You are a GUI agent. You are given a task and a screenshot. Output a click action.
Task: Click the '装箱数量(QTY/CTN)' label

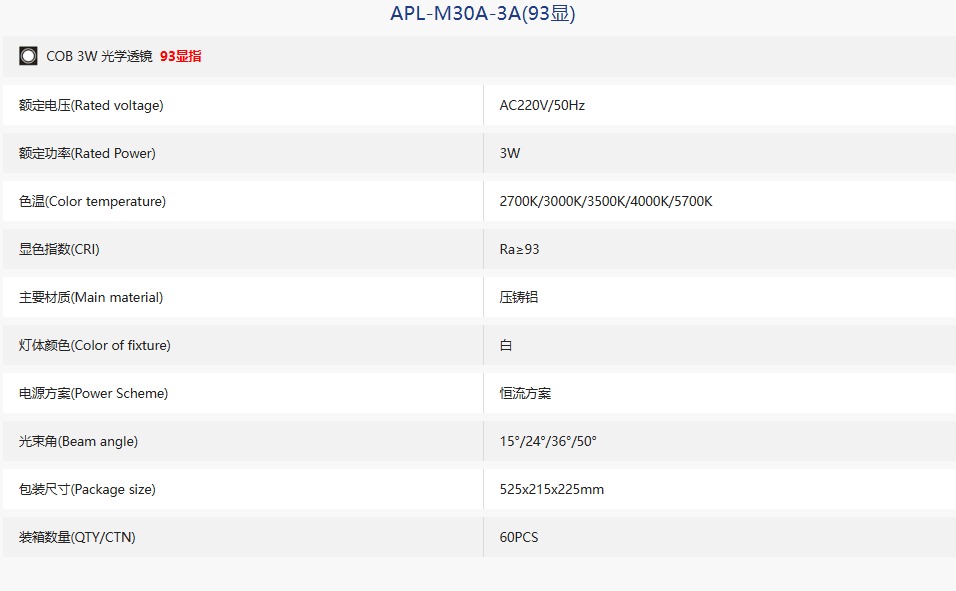pos(77,537)
